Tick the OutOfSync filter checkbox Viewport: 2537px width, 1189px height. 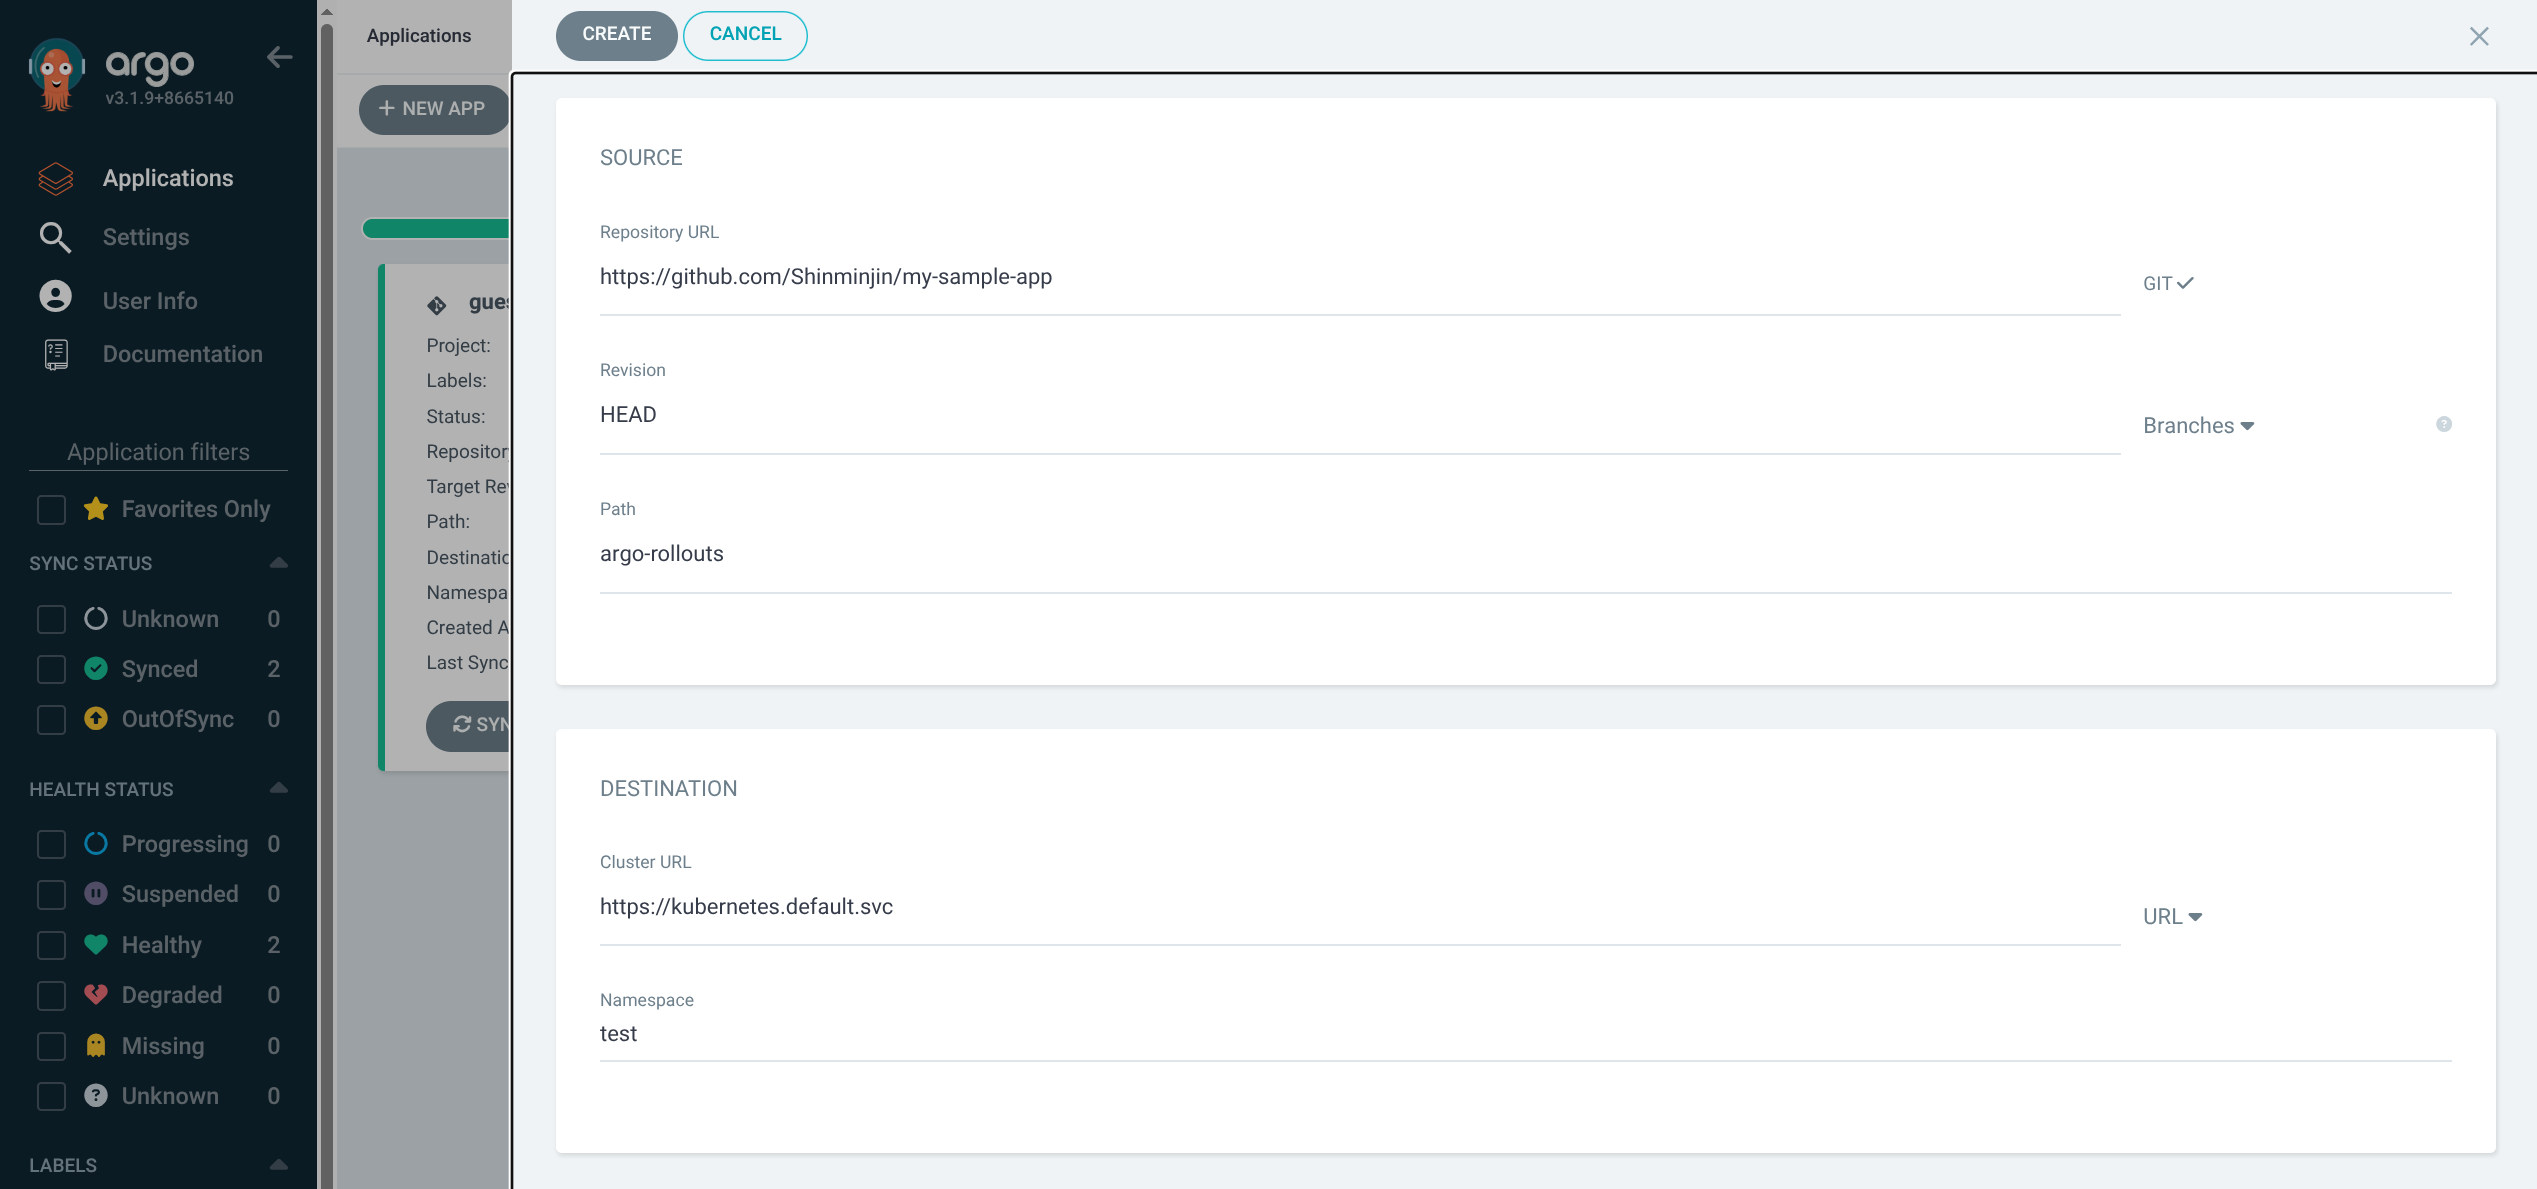[51, 719]
